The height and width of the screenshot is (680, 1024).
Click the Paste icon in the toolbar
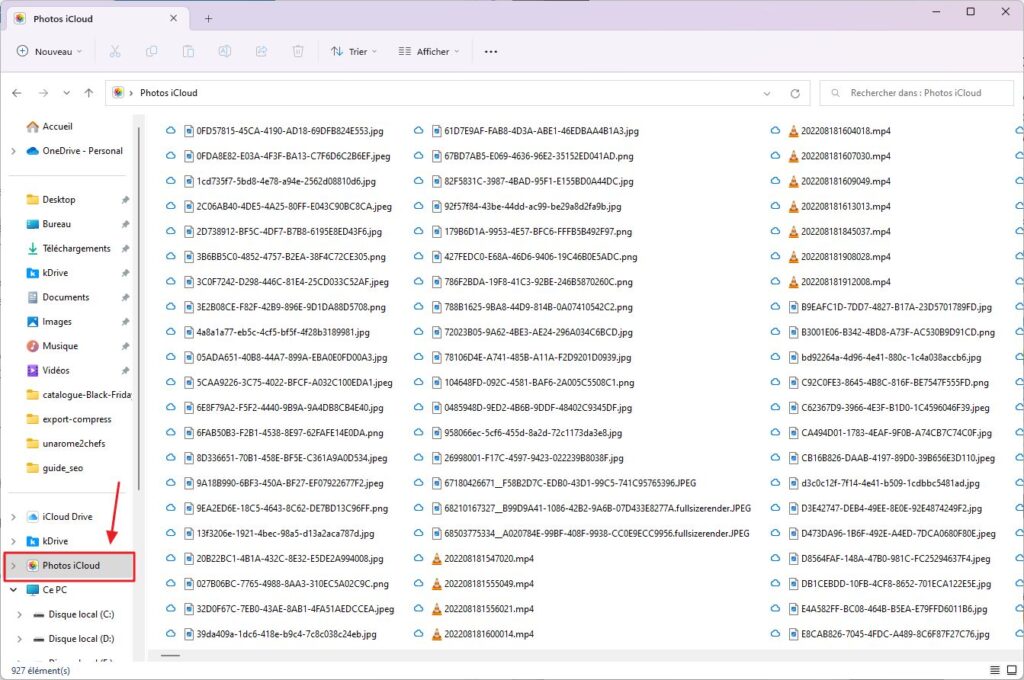(x=188, y=50)
